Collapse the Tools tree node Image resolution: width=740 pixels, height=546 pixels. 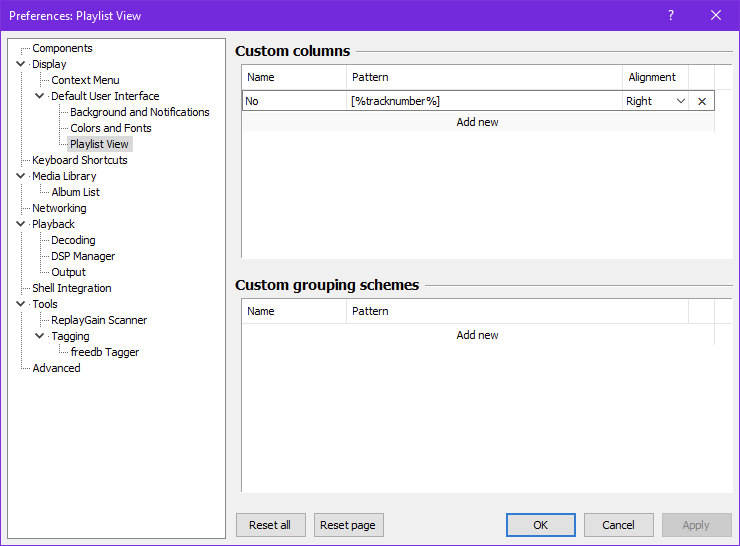(20, 303)
